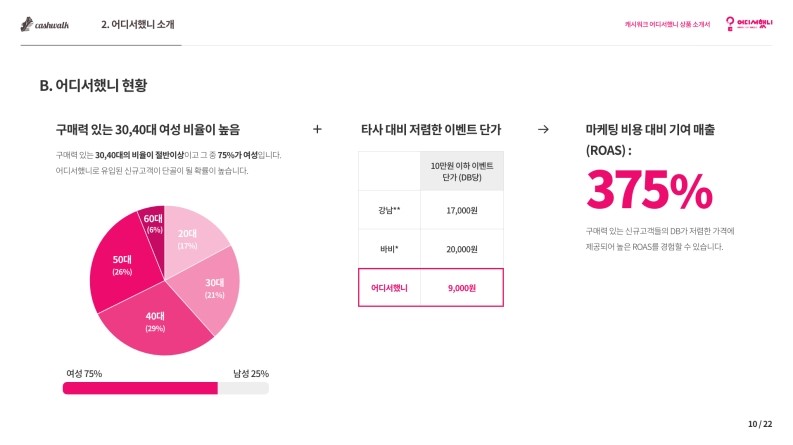Click the gray 남성 25% bar segment
The image size is (793, 445).
[243, 388]
